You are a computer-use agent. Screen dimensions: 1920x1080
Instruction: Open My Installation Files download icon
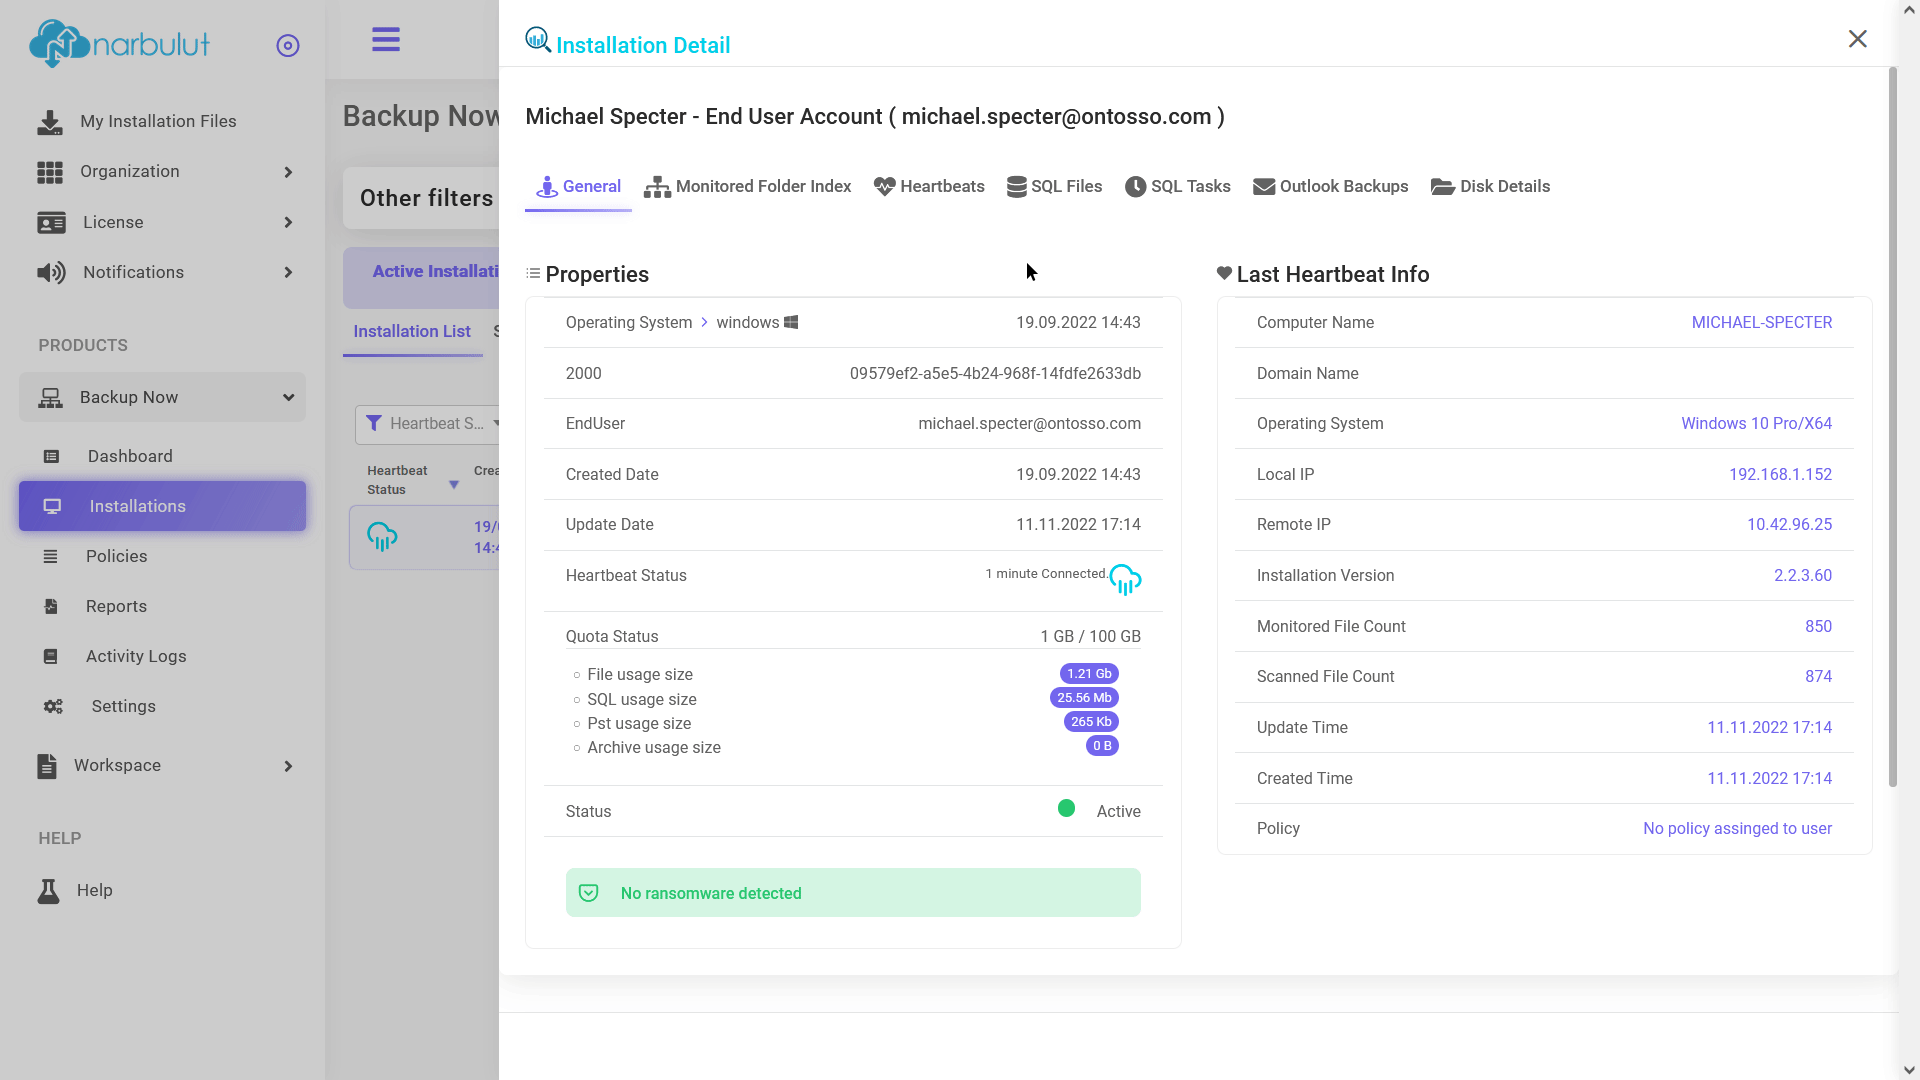click(50, 122)
